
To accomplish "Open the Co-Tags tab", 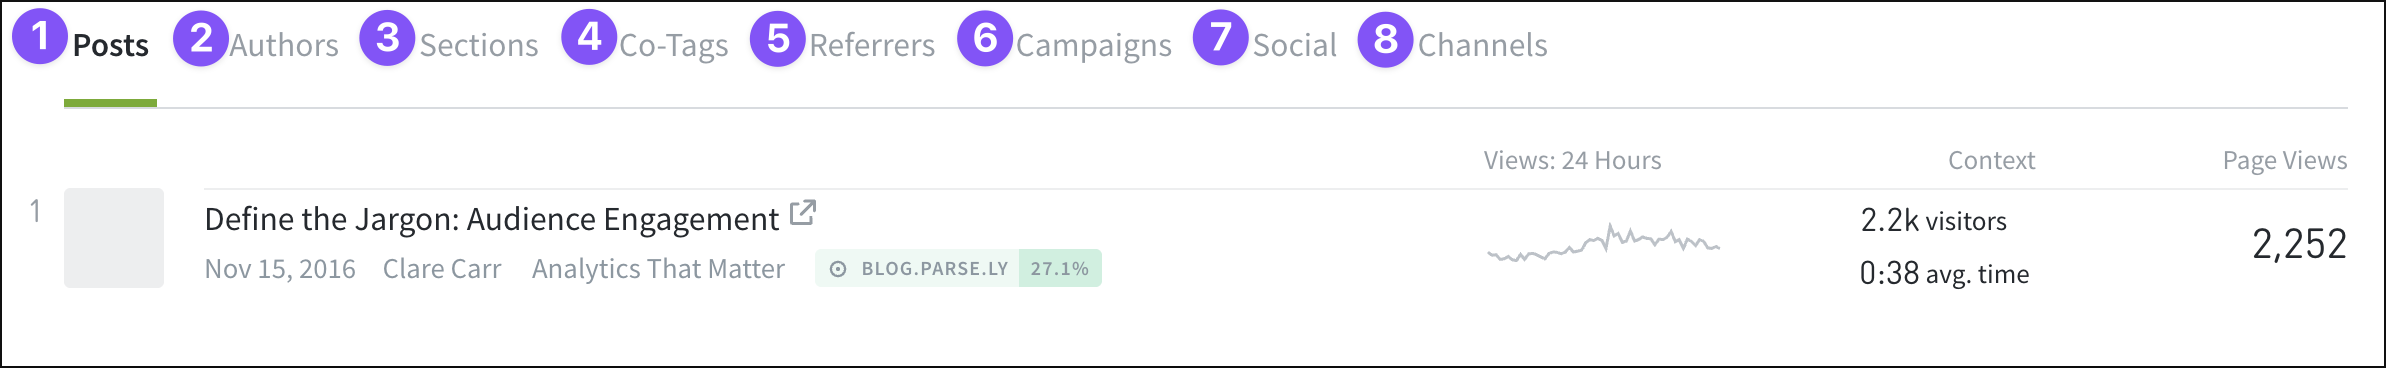I will click(x=674, y=46).
